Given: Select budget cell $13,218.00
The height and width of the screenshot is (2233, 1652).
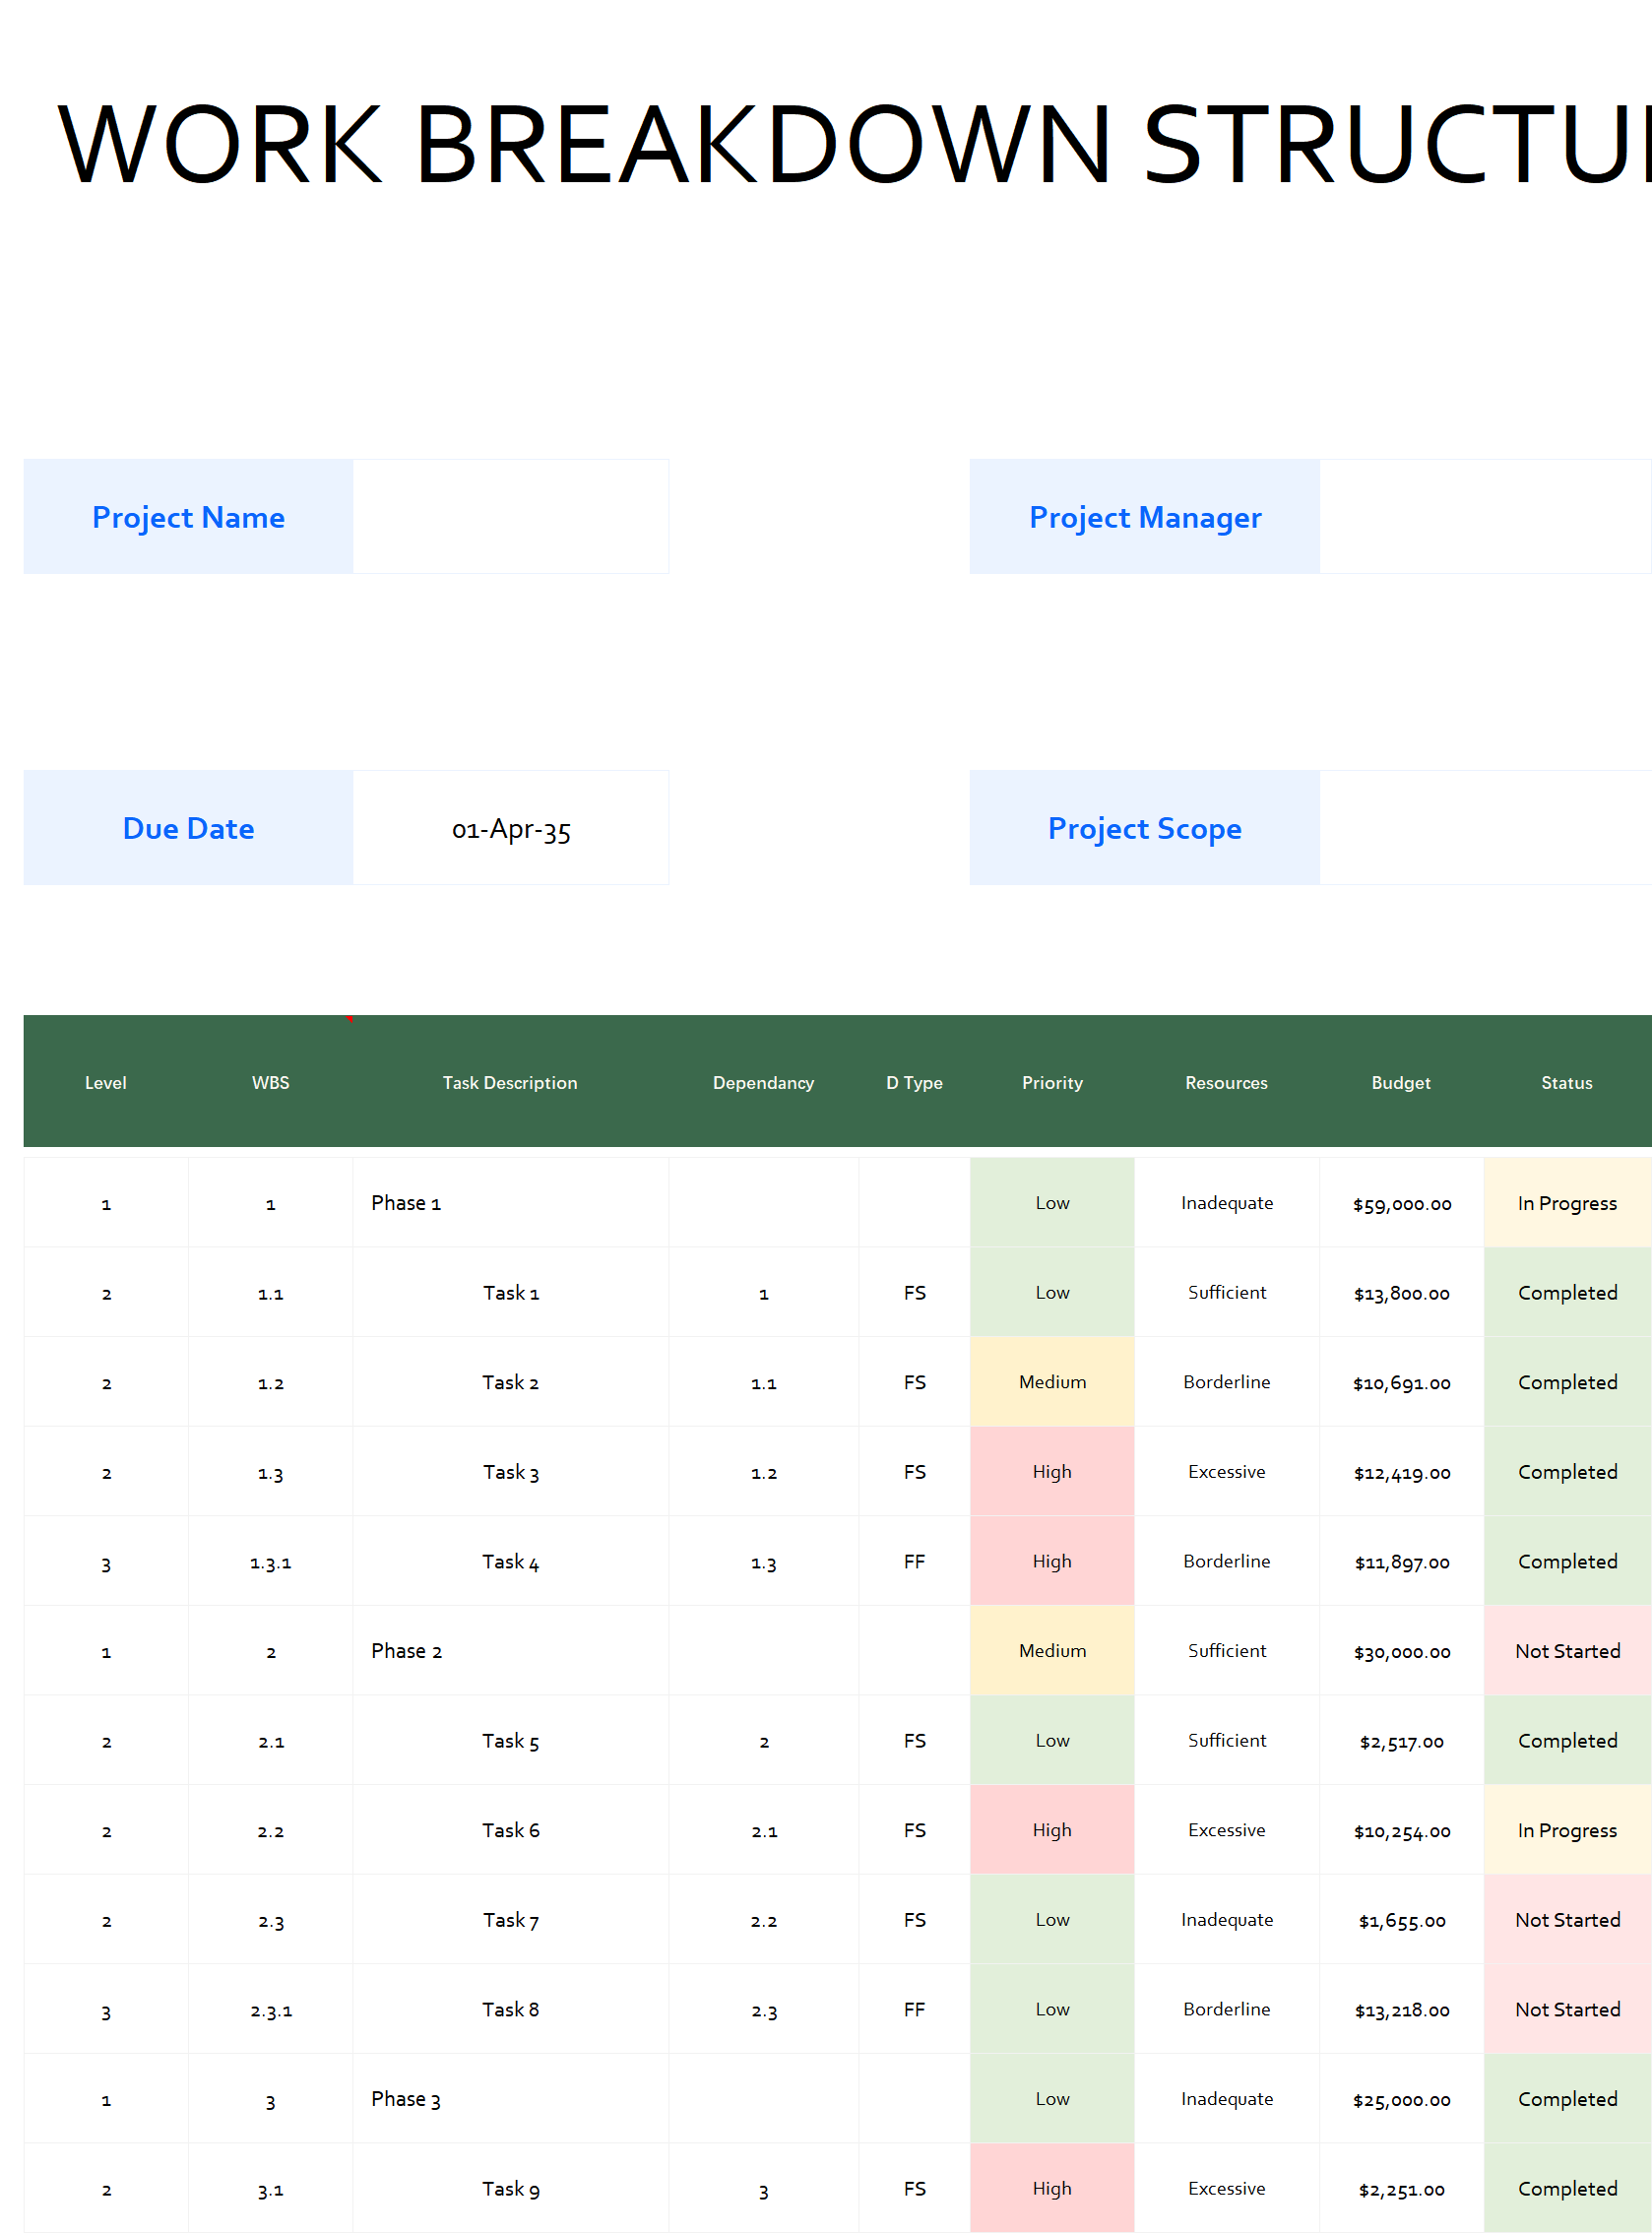Looking at the screenshot, I should (1402, 2009).
